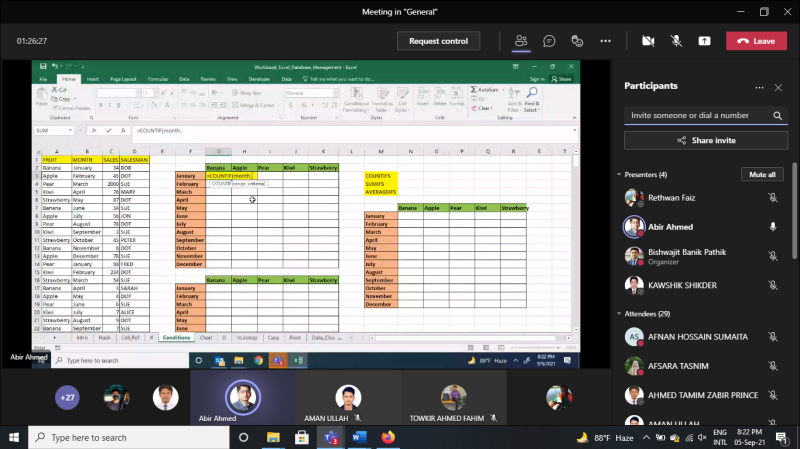Click the Show participants icon
The height and width of the screenshot is (449, 800).
521,41
